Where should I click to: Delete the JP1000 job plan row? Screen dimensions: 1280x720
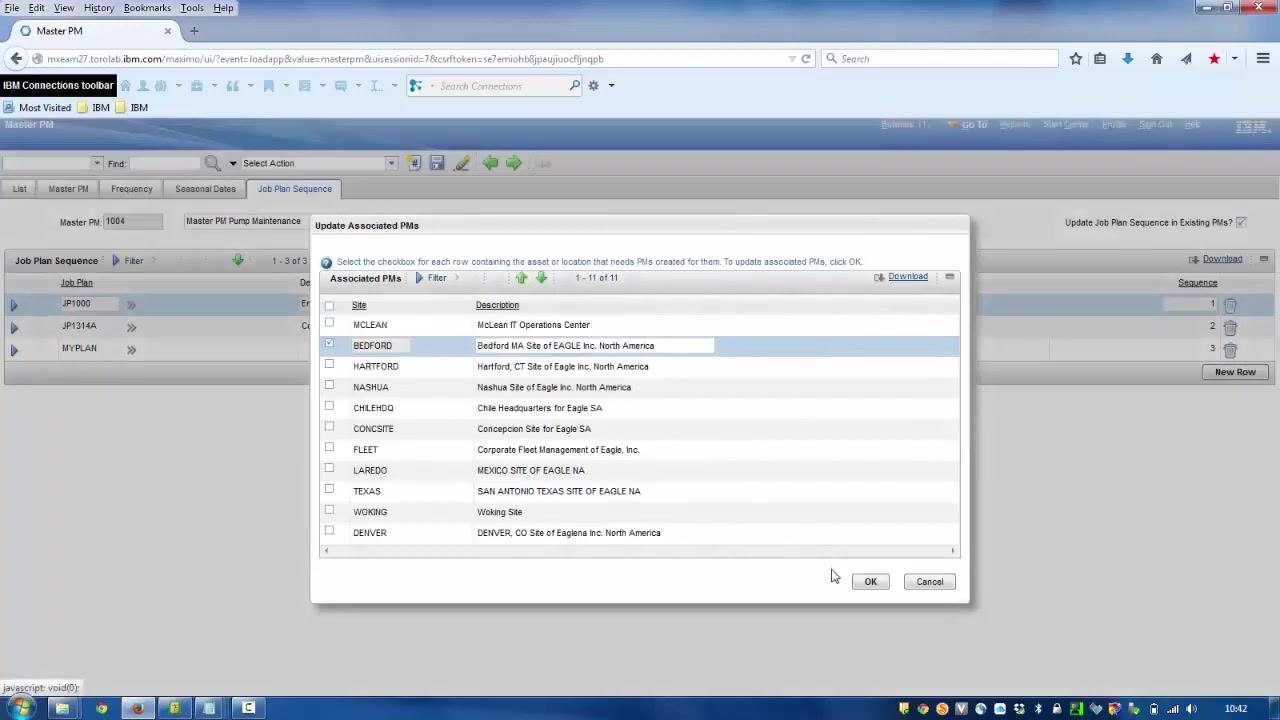coord(1231,305)
